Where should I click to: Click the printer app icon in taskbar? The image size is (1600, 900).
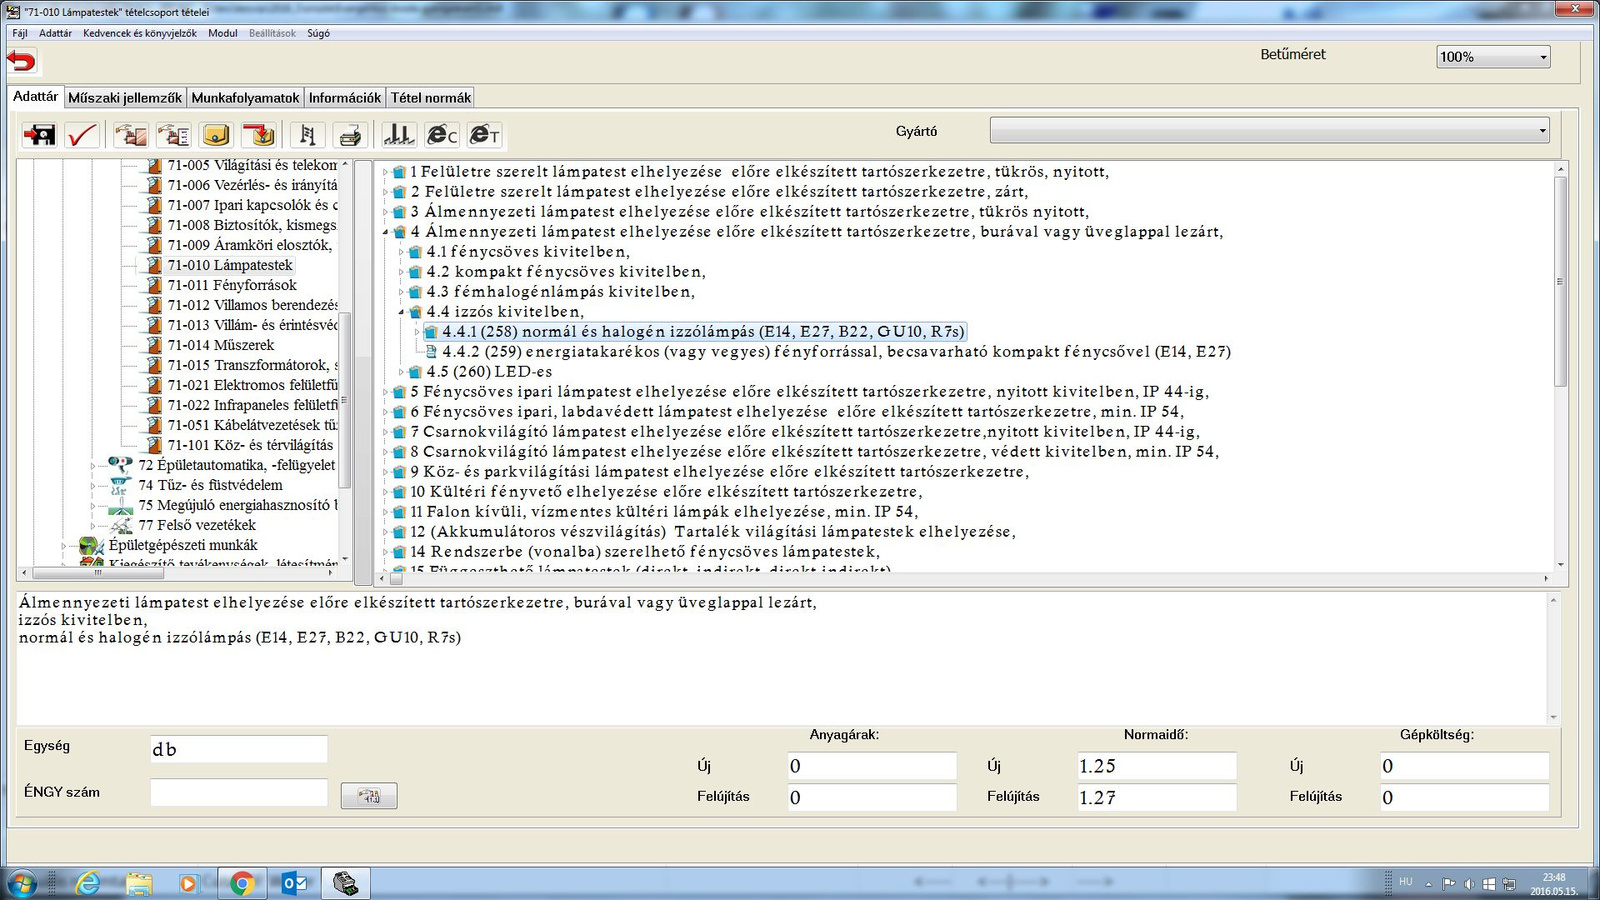(346, 883)
